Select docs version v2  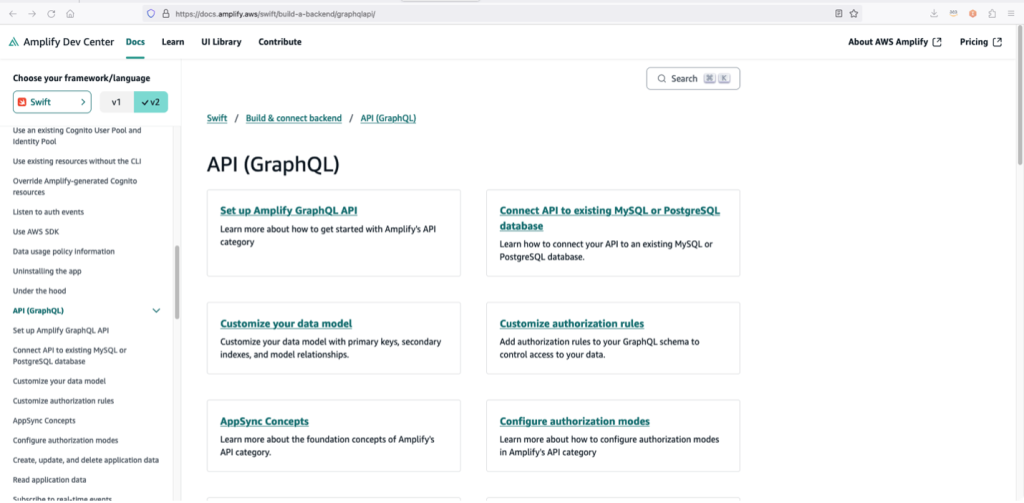(150, 102)
